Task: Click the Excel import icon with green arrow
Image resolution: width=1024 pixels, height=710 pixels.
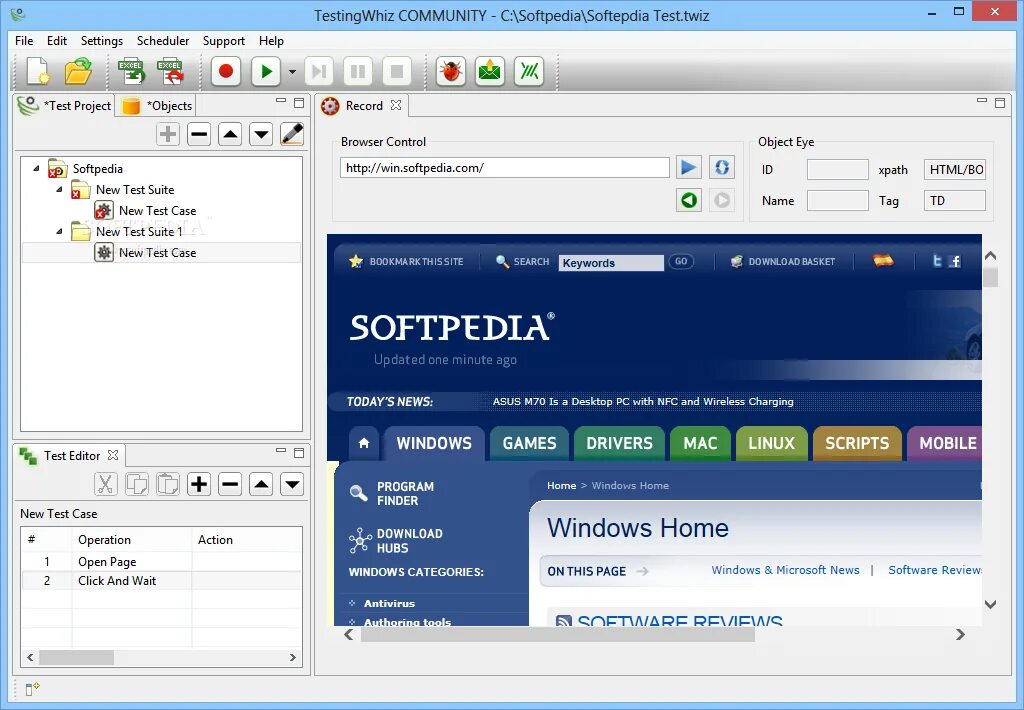Action: click(x=131, y=71)
